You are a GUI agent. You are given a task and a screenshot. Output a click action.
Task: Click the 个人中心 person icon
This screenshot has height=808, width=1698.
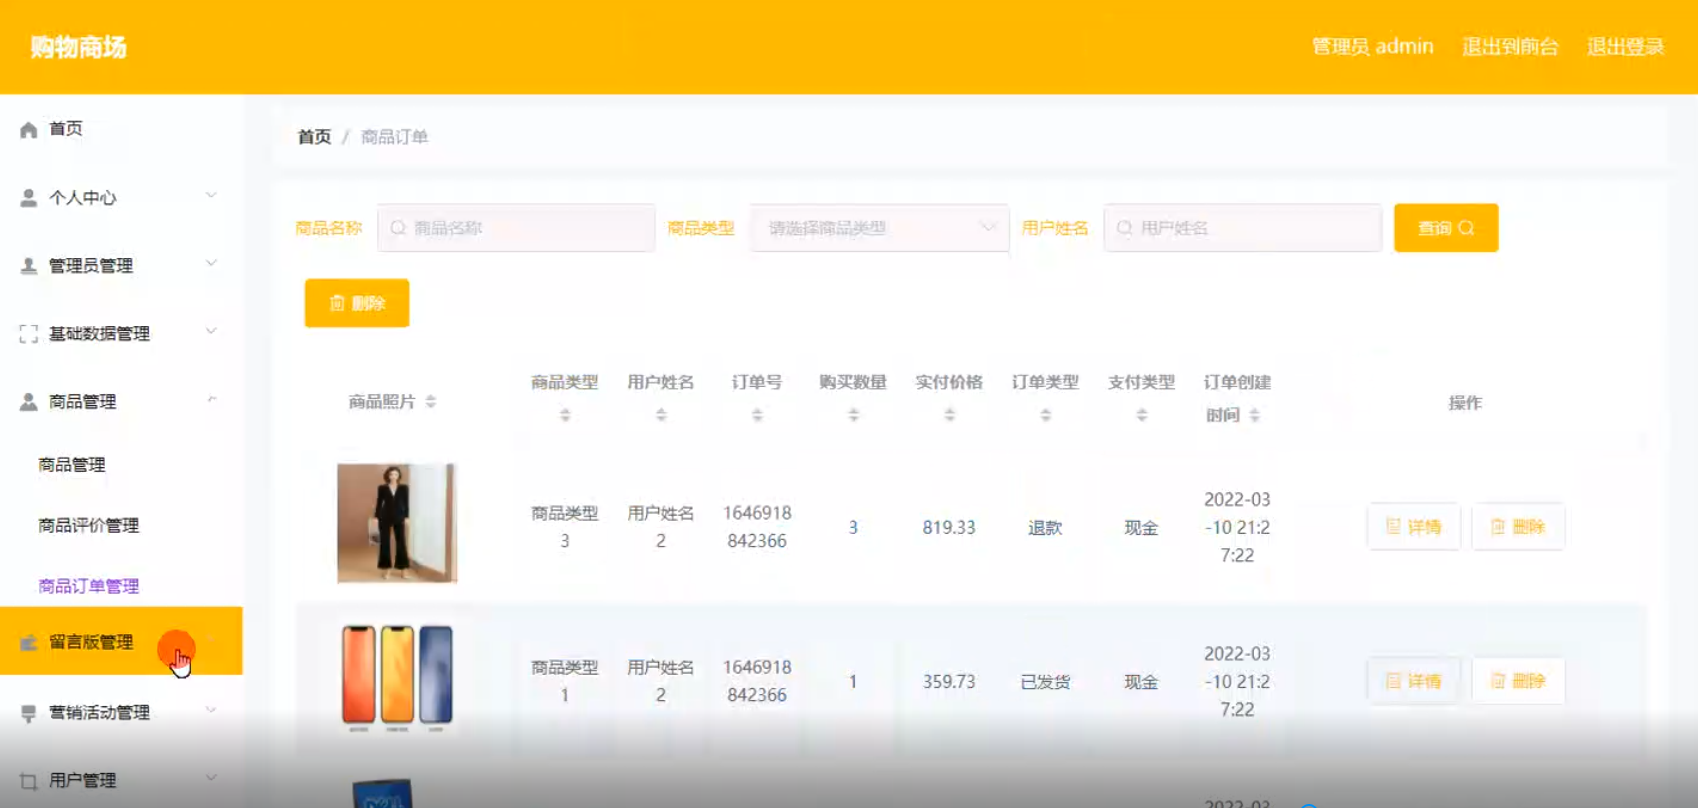pos(29,198)
